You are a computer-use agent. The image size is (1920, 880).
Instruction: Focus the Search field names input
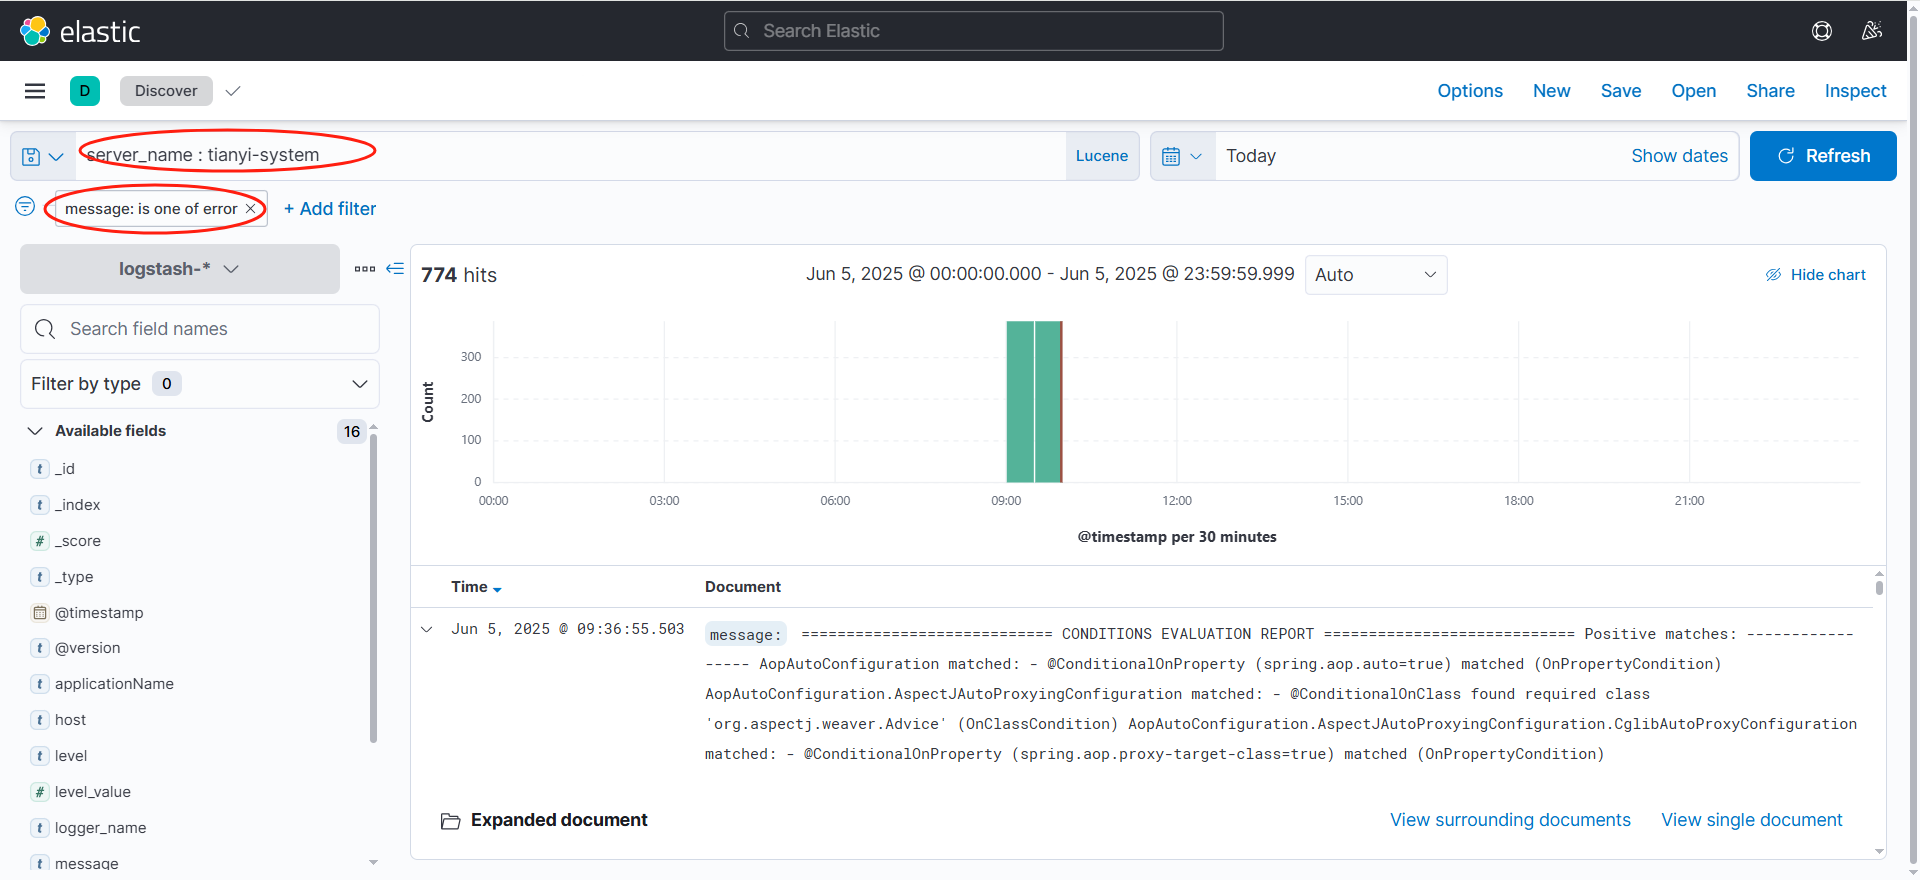[200, 329]
